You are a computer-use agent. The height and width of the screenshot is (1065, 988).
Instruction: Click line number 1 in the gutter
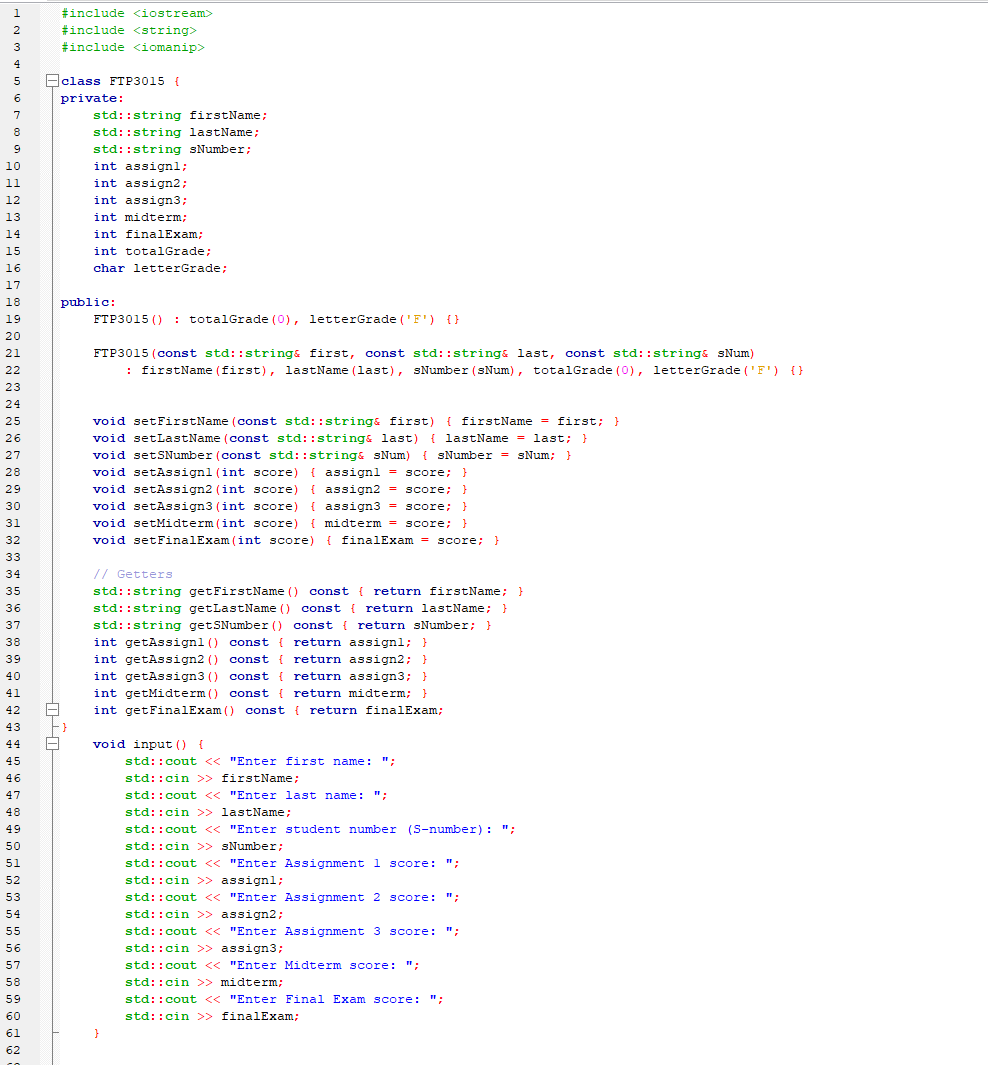16,13
